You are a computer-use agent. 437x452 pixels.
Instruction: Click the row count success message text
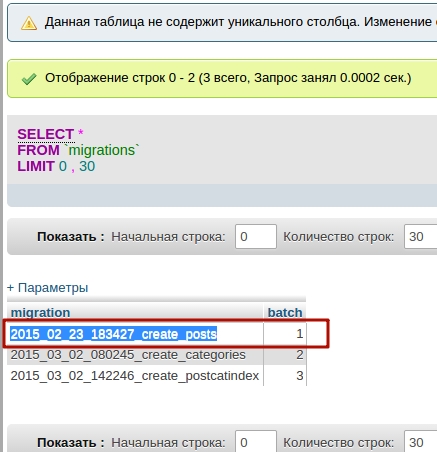click(x=228, y=78)
